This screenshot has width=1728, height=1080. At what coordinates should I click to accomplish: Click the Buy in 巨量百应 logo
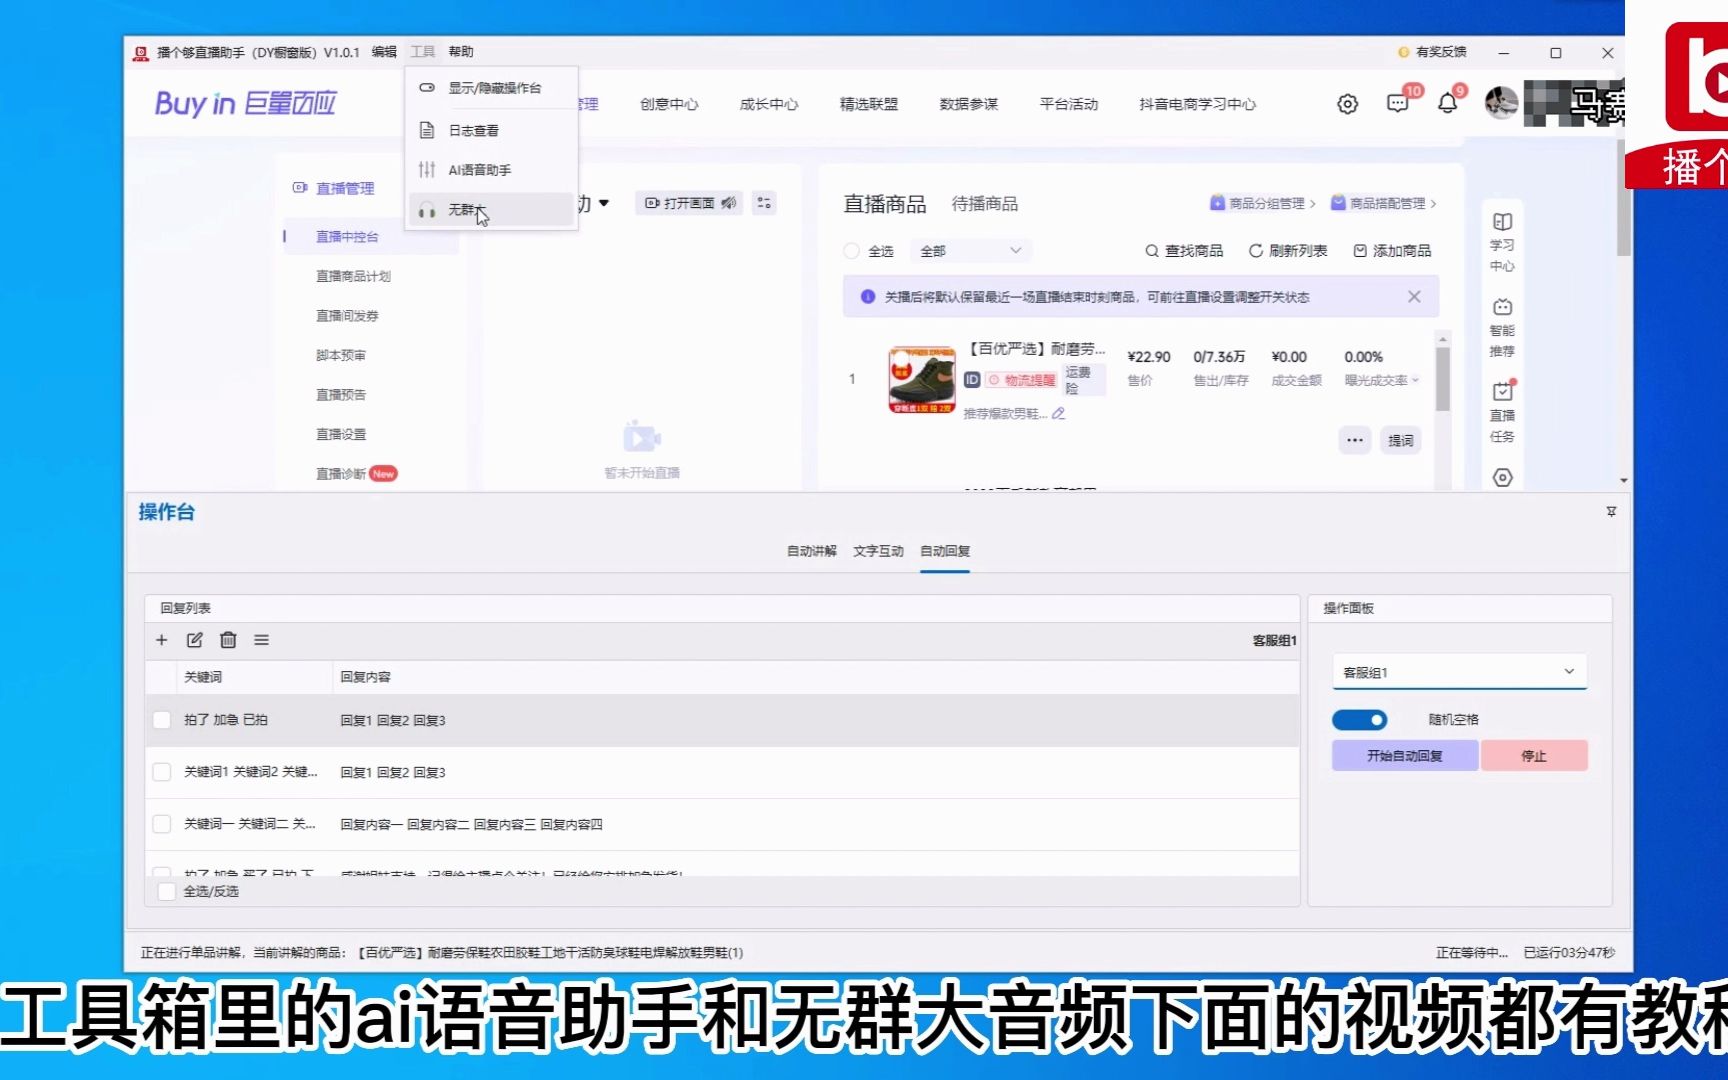245,103
